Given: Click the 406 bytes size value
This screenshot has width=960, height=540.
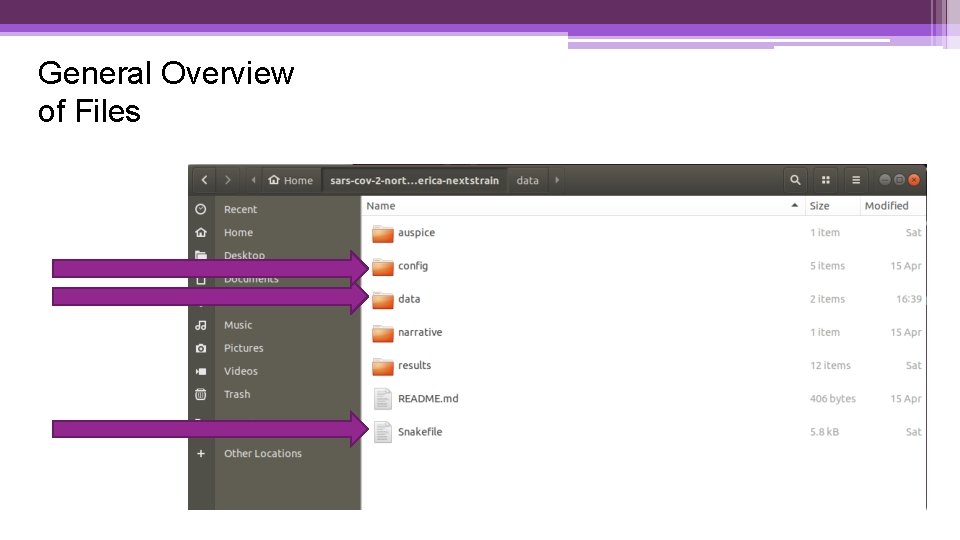Looking at the screenshot, I should pos(833,399).
